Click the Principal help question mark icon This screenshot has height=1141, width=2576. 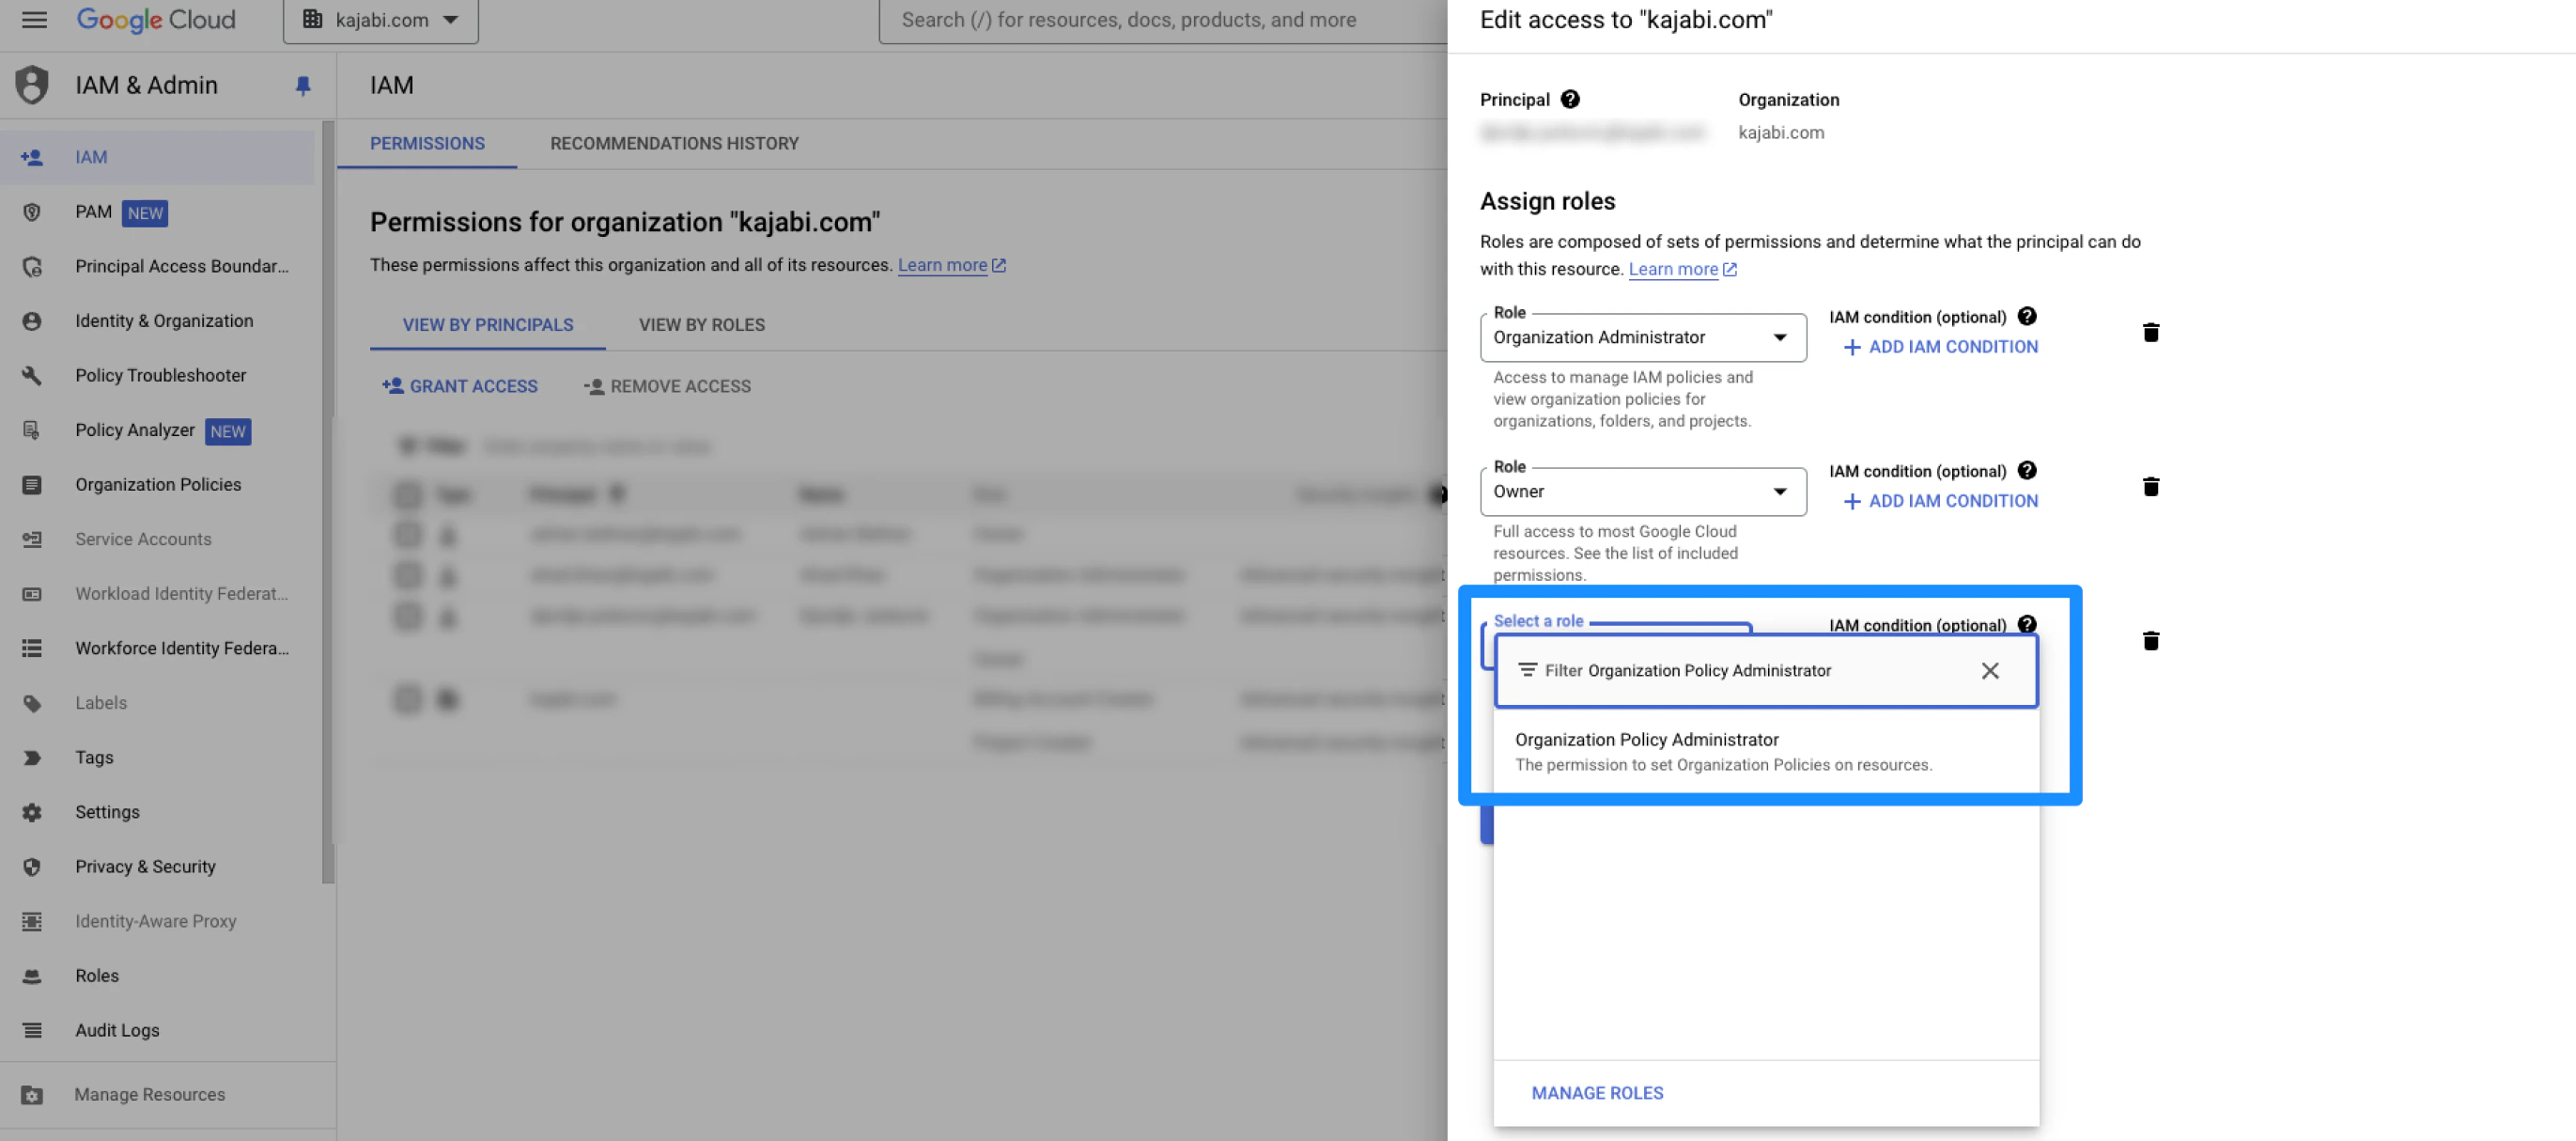(1570, 99)
